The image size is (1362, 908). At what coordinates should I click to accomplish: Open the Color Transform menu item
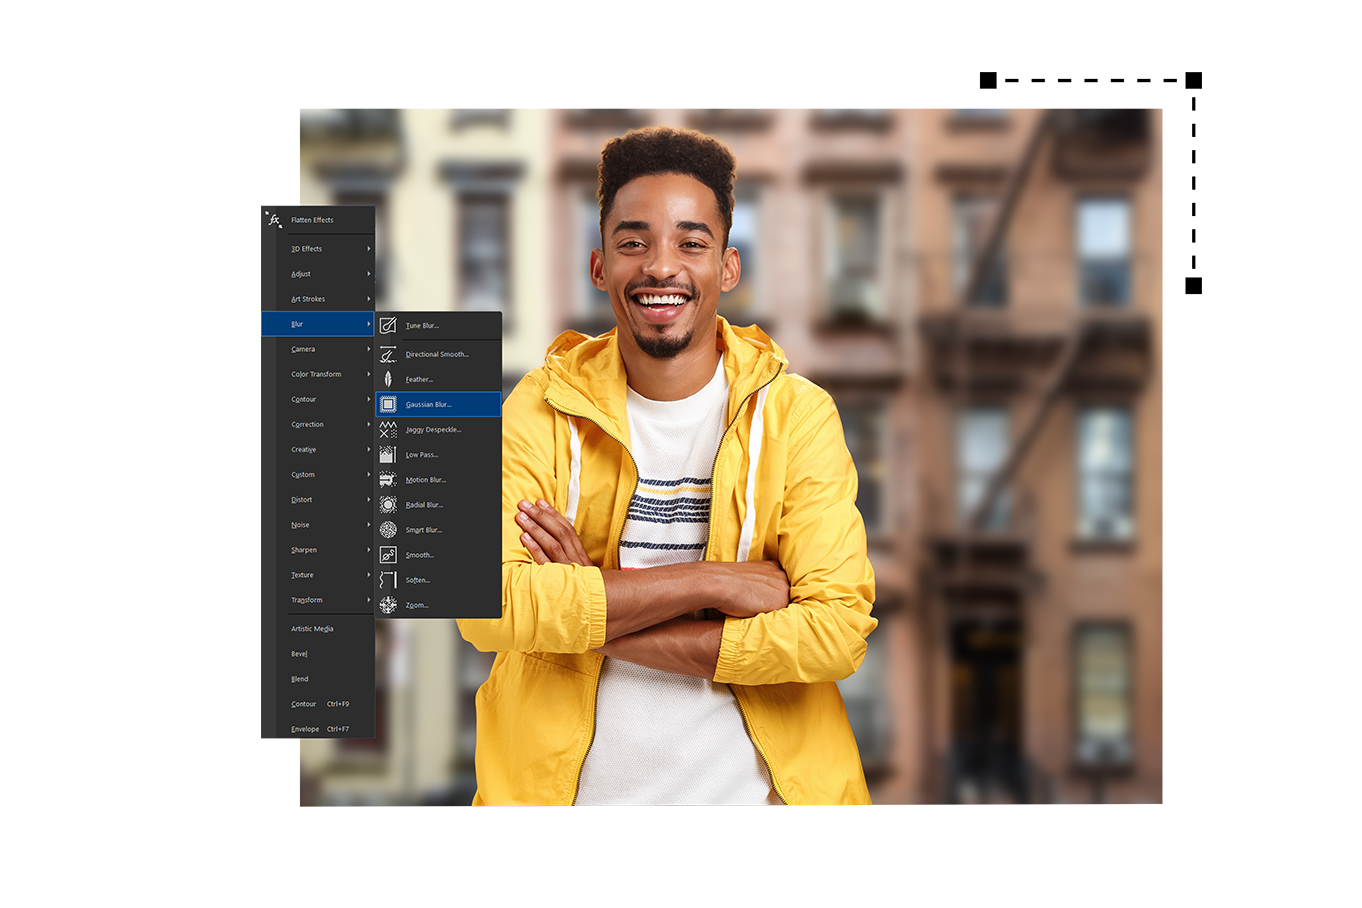click(x=316, y=374)
